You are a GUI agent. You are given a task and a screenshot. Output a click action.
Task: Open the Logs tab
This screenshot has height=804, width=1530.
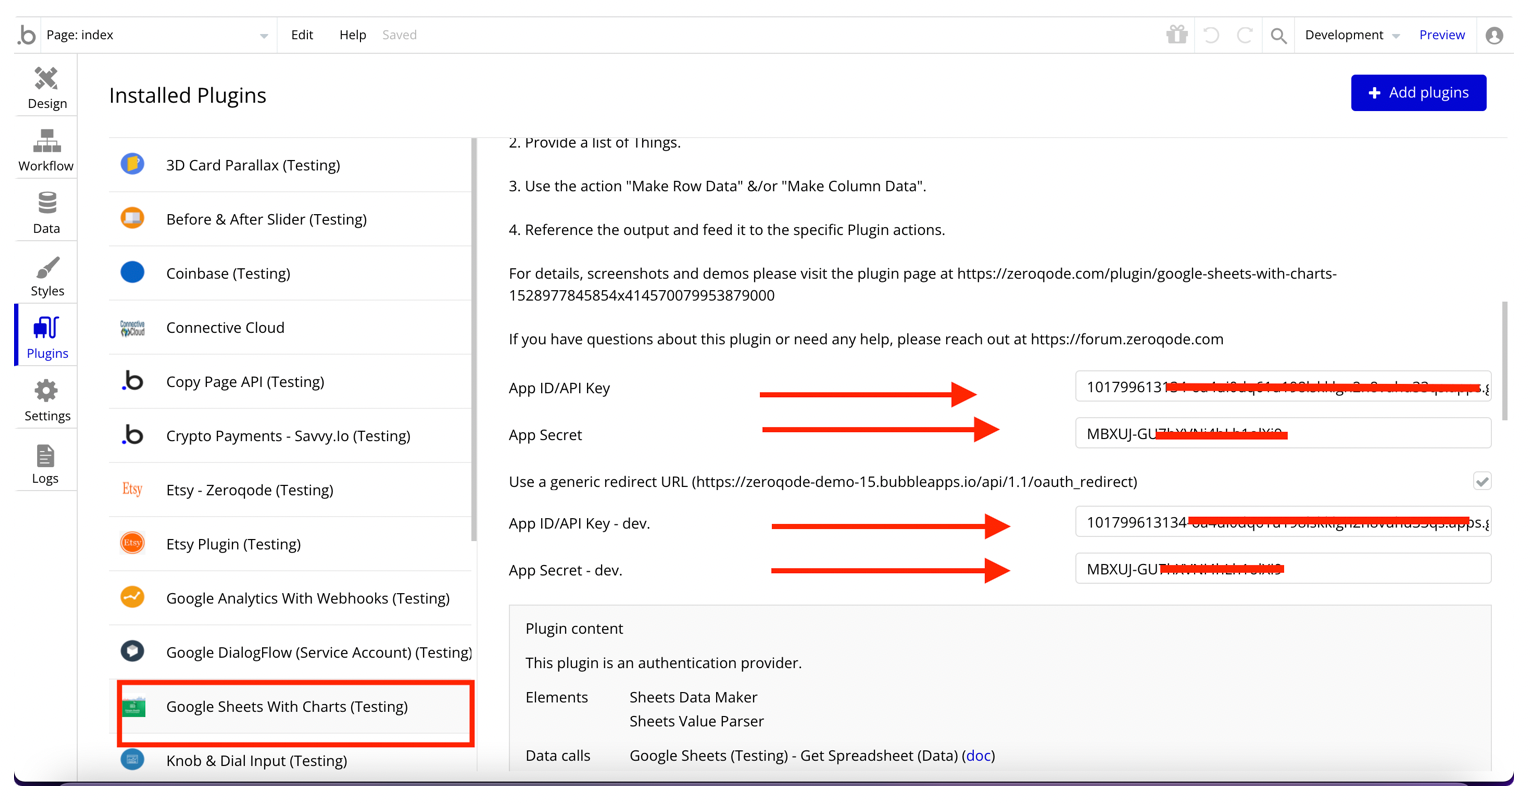pyautogui.click(x=47, y=464)
